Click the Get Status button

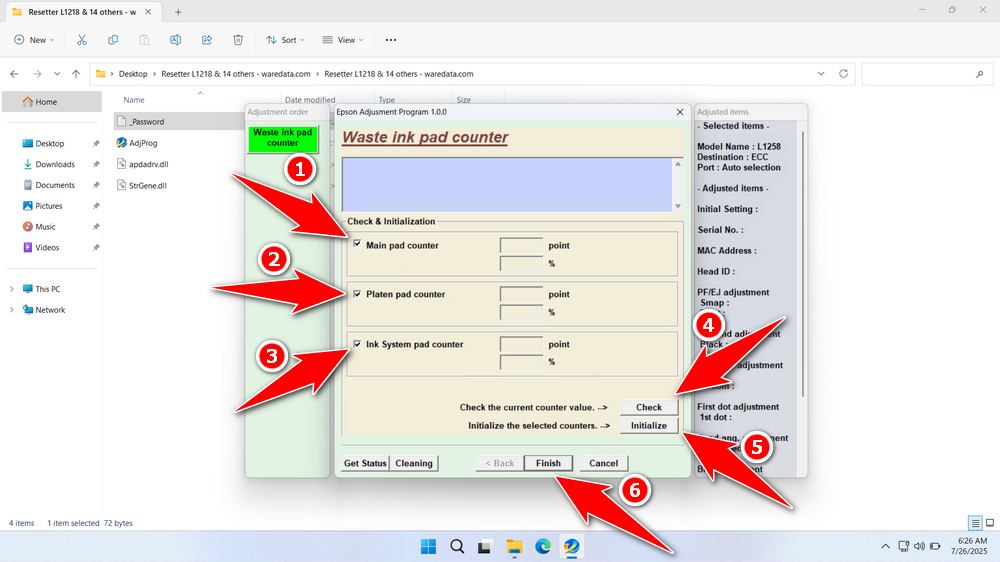click(365, 463)
